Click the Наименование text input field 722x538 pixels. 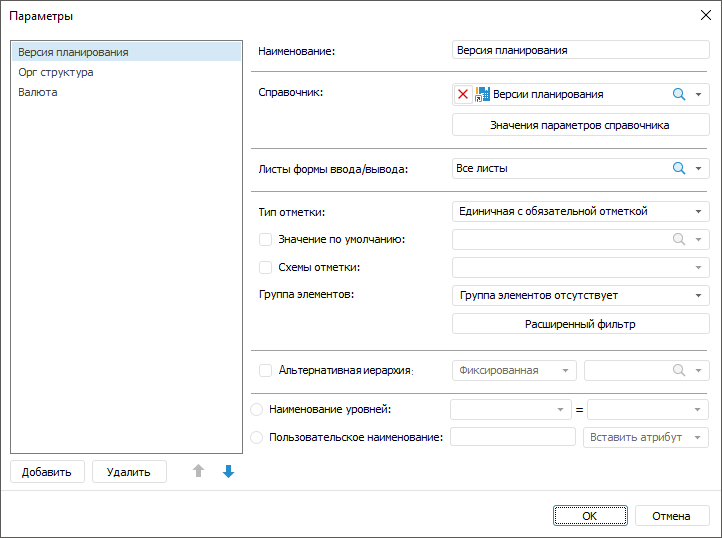[580, 50]
